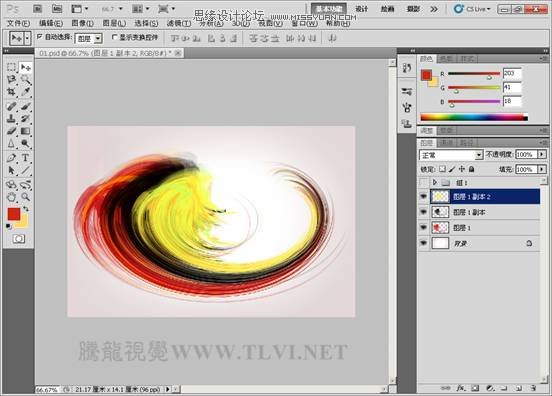Select the History Brush tool

[25, 119]
